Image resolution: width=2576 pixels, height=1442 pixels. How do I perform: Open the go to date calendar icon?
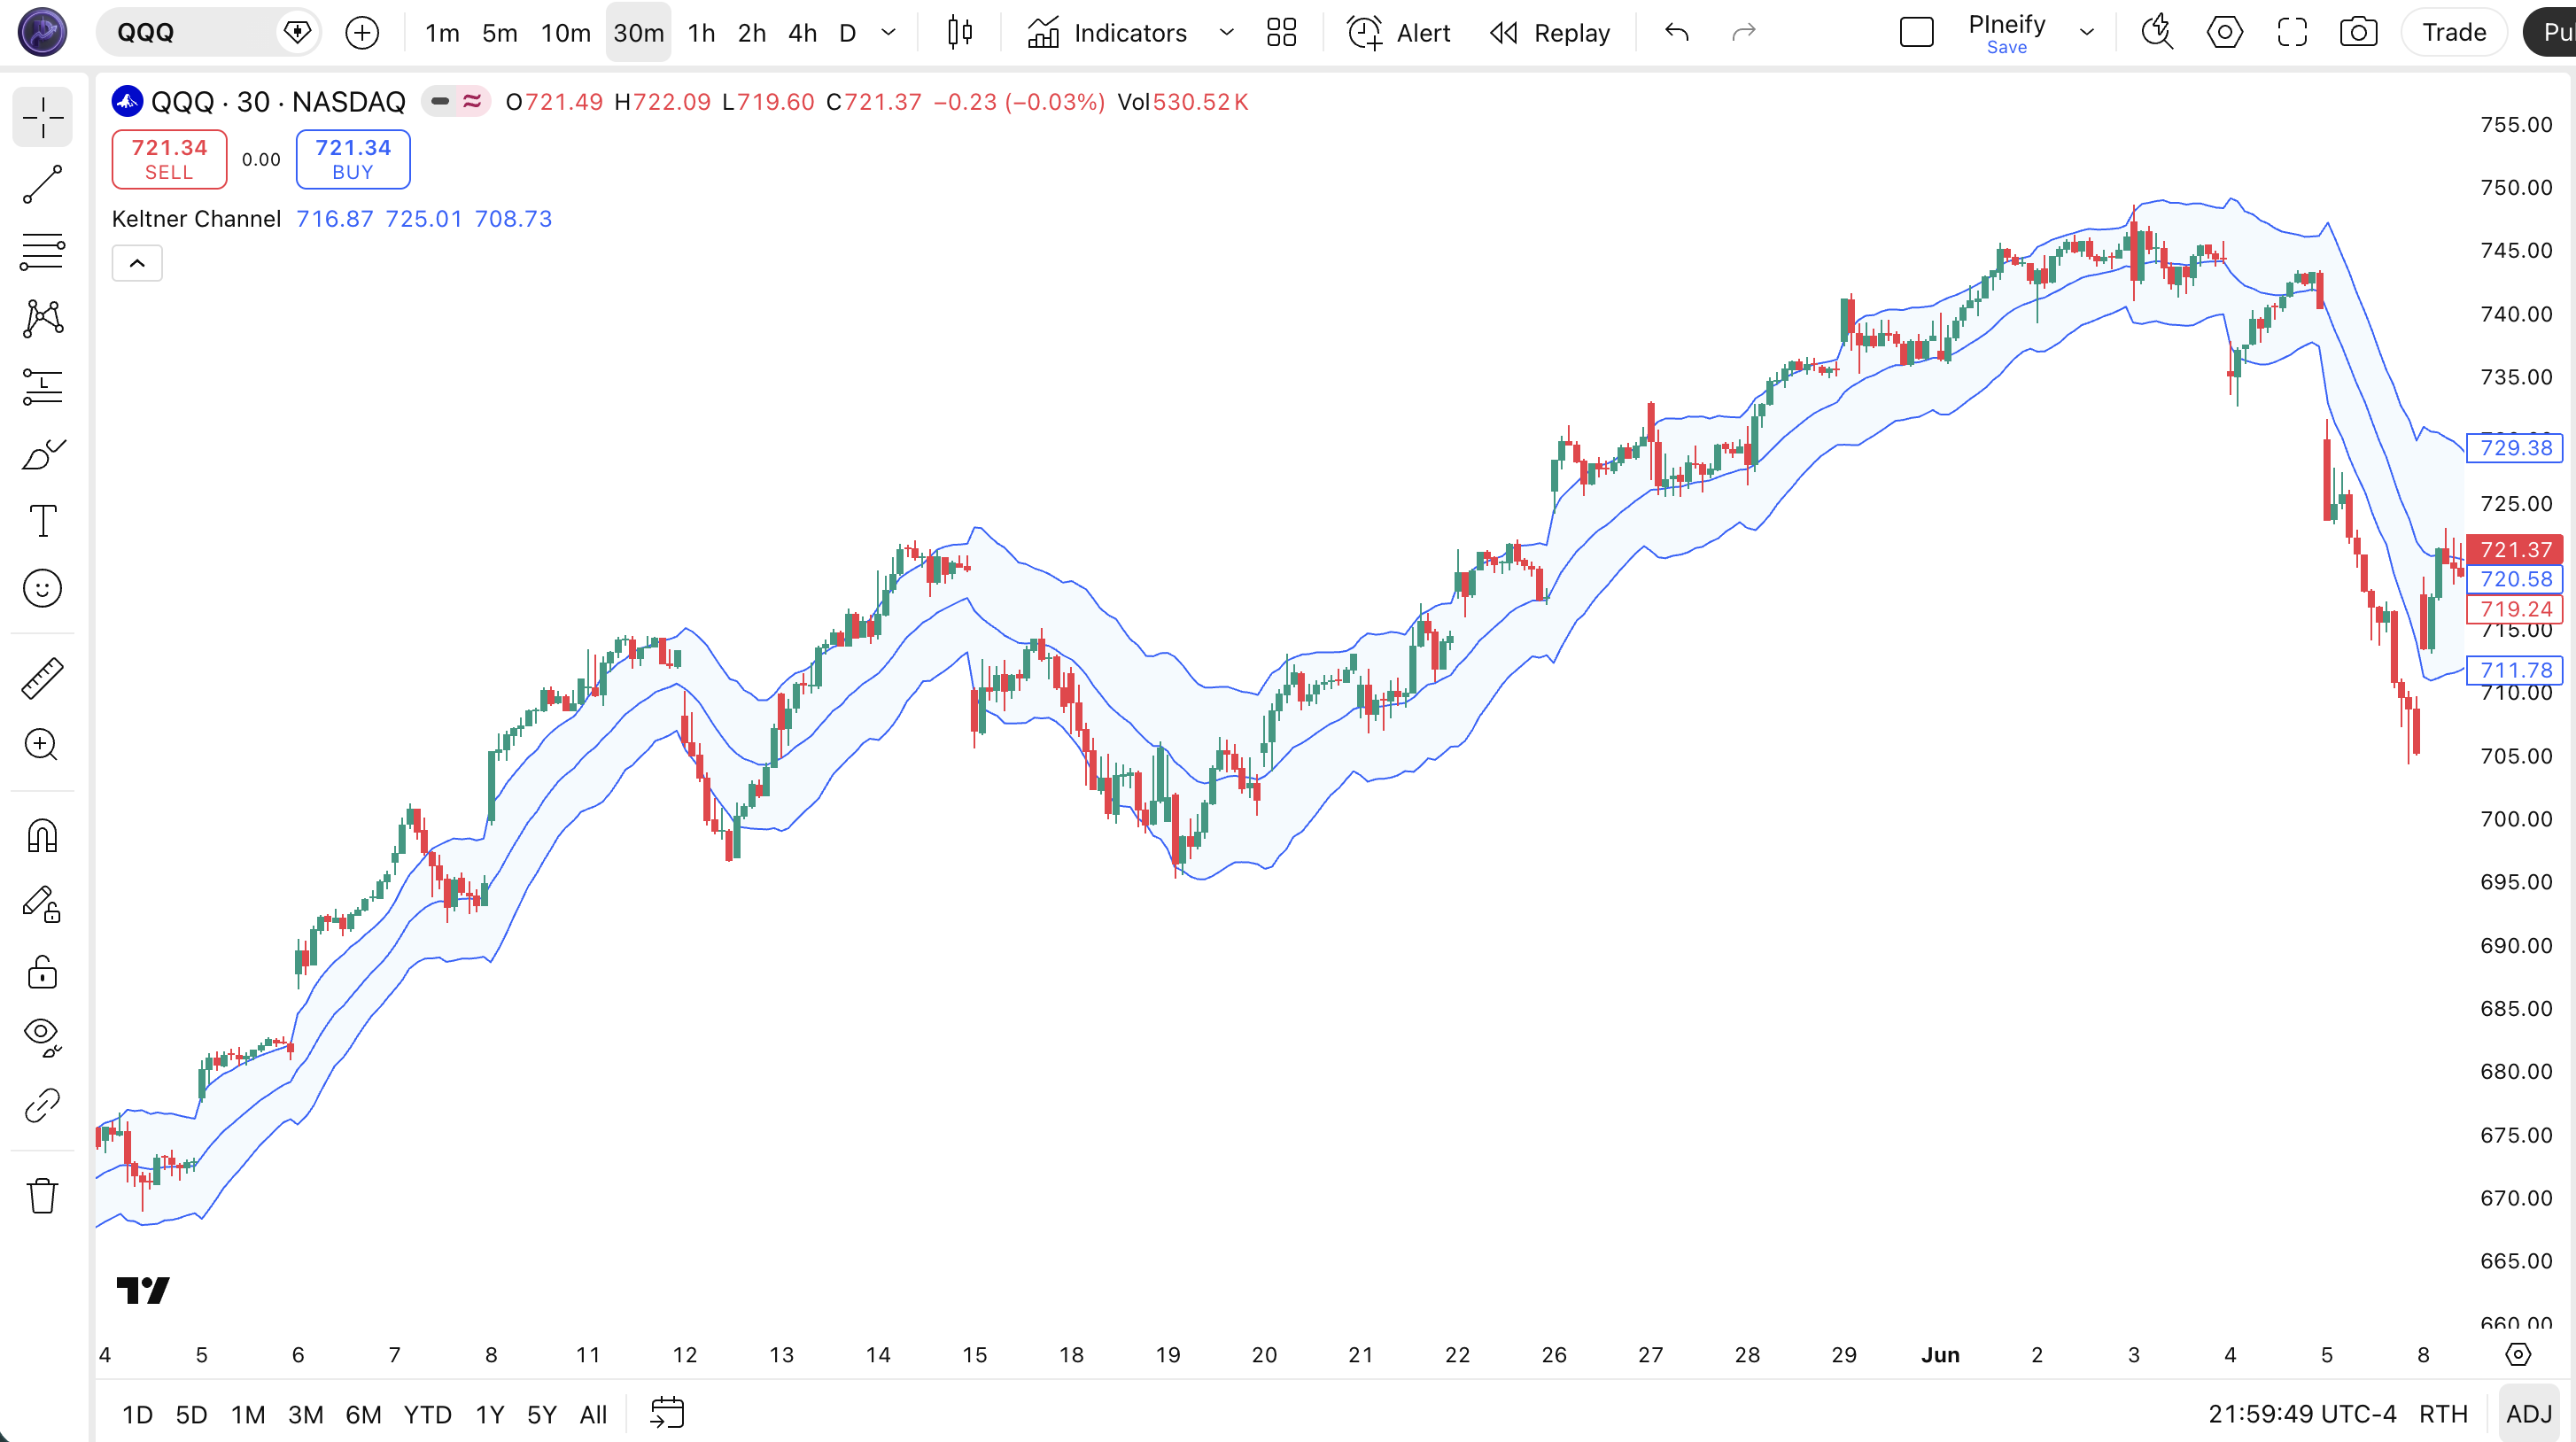tap(667, 1413)
